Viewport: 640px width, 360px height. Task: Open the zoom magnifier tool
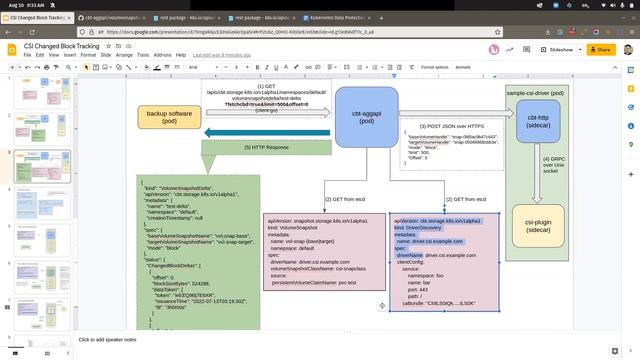[69, 67]
